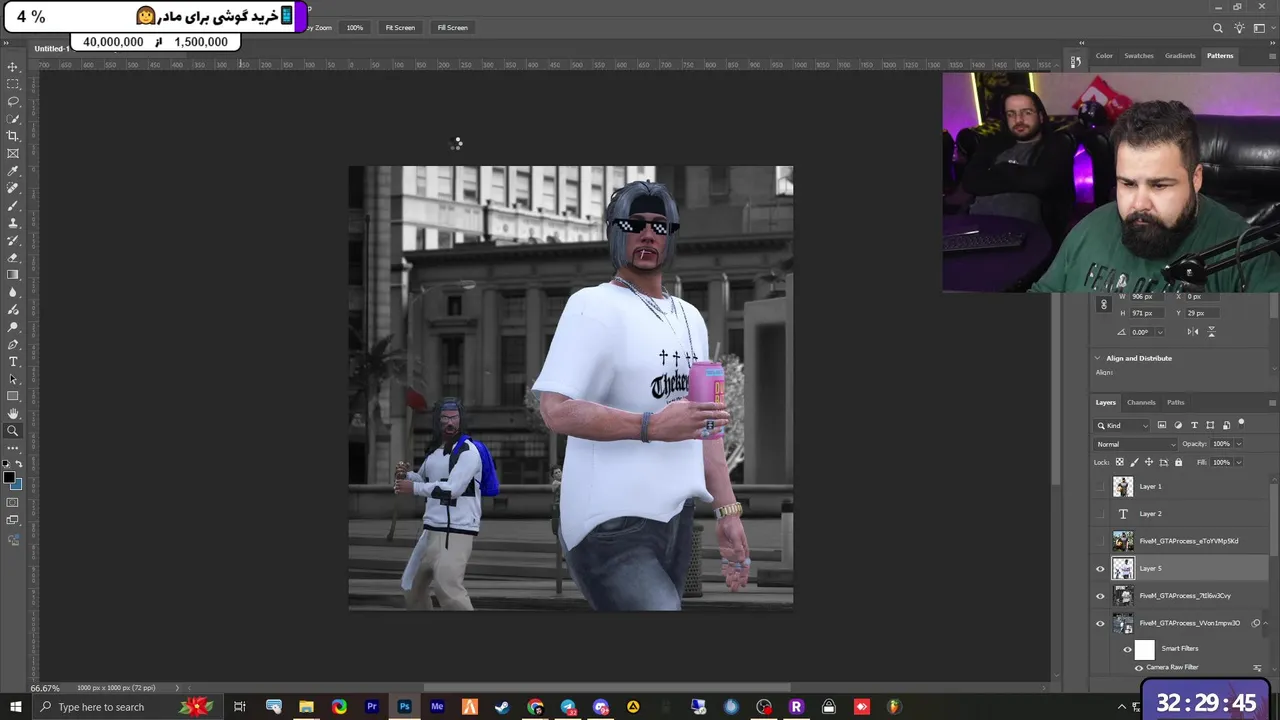Select the Brush tool
This screenshot has width=1280, height=720.
[13, 205]
